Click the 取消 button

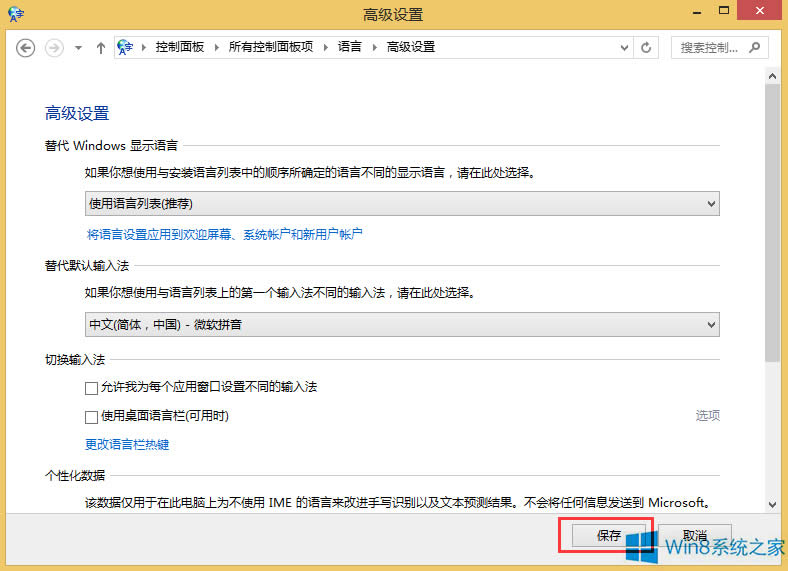pos(695,535)
